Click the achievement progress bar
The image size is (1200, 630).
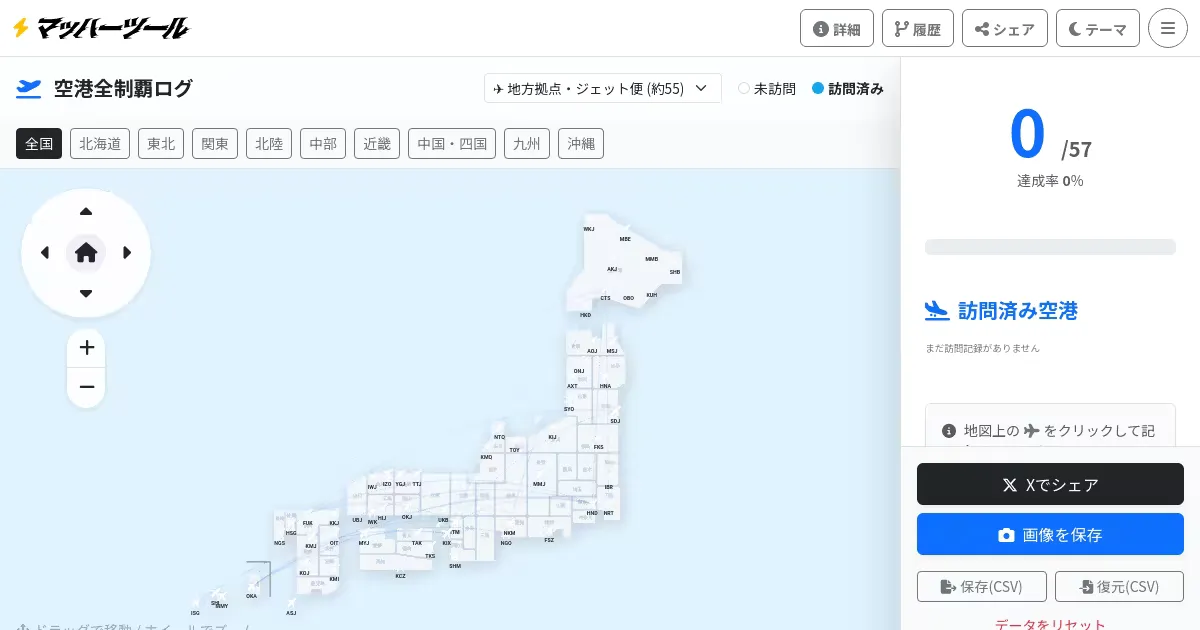1050,247
